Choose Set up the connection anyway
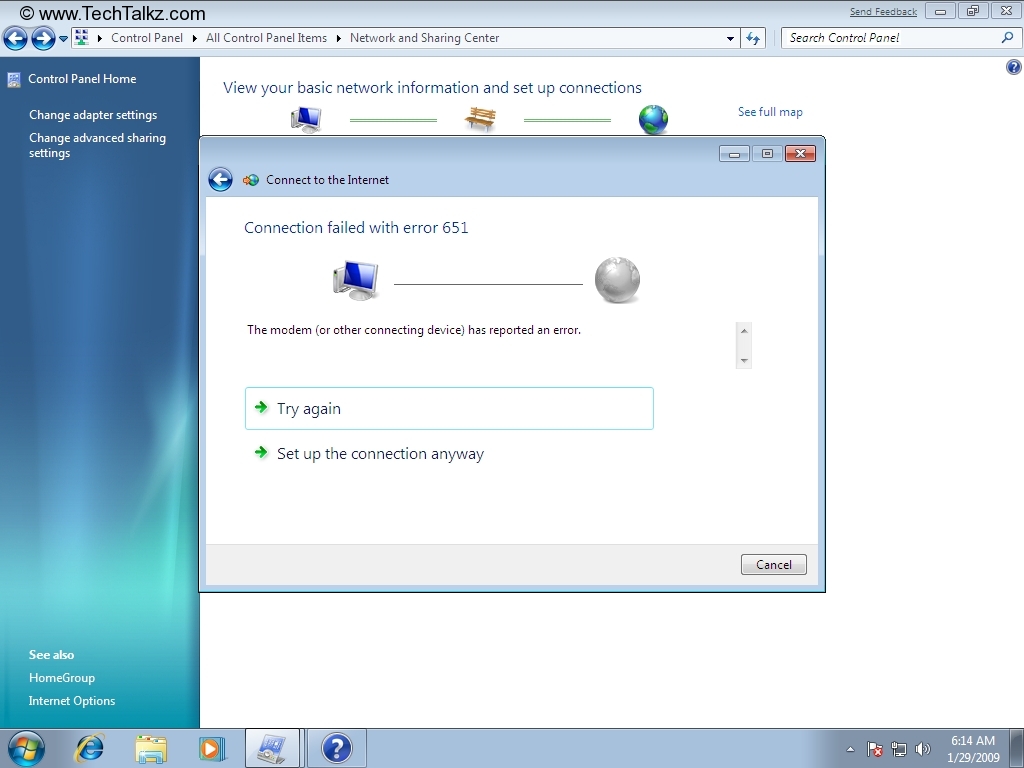The width and height of the screenshot is (1024, 768). tap(380, 454)
